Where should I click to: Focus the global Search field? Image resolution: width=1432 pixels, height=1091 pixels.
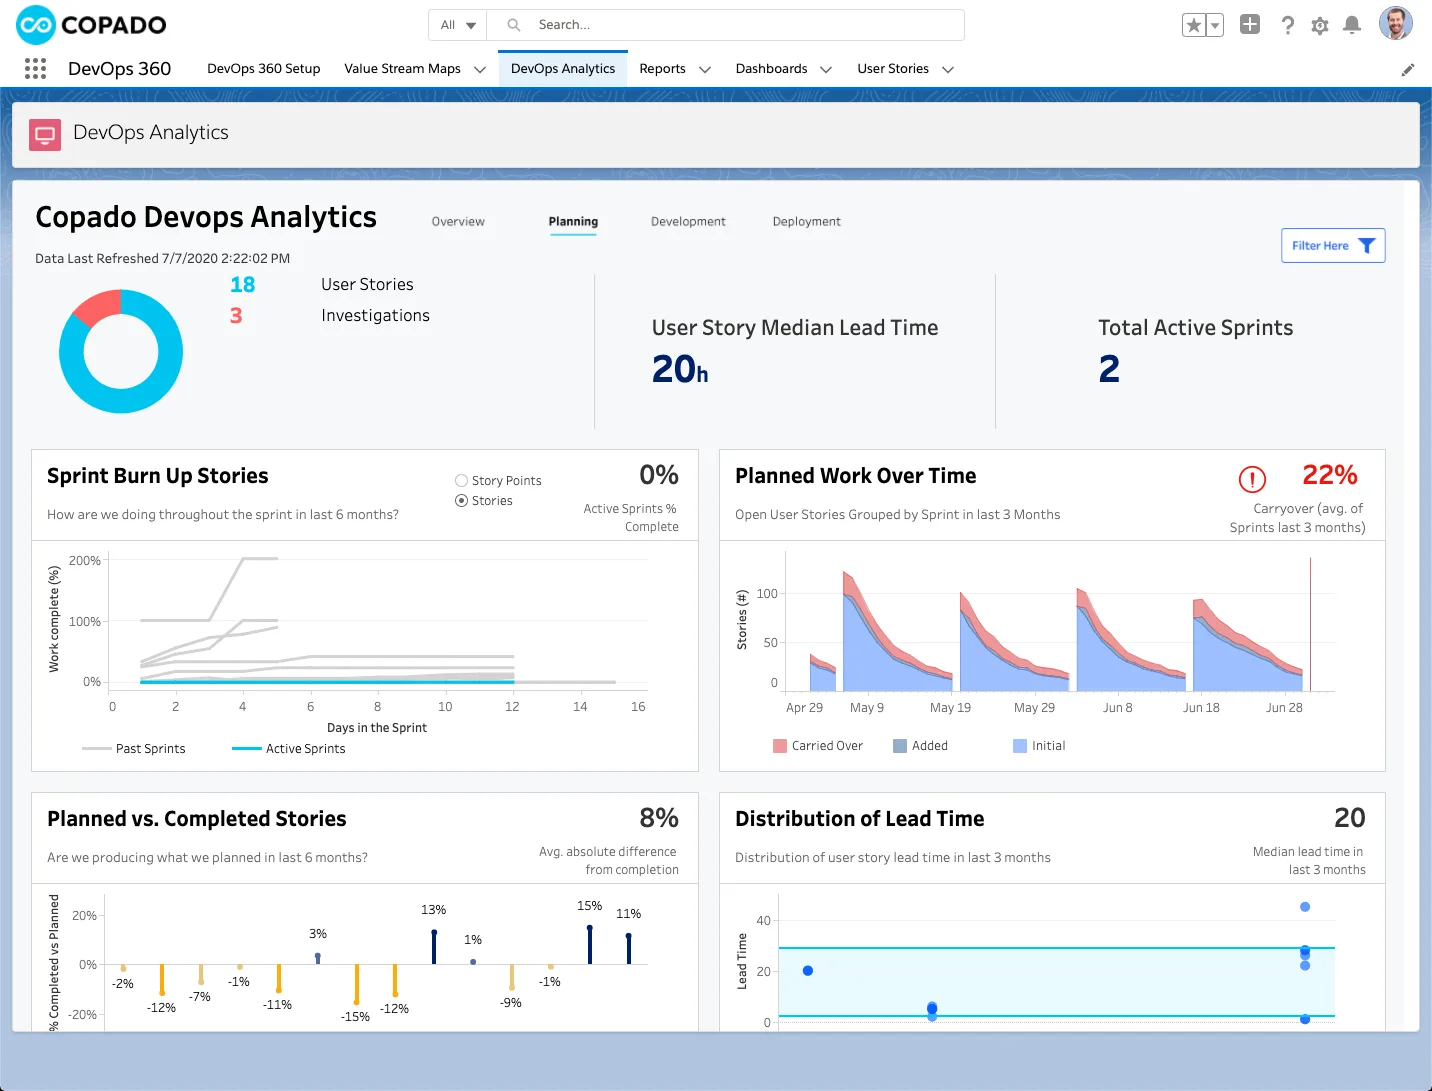click(x=725, y=25)
